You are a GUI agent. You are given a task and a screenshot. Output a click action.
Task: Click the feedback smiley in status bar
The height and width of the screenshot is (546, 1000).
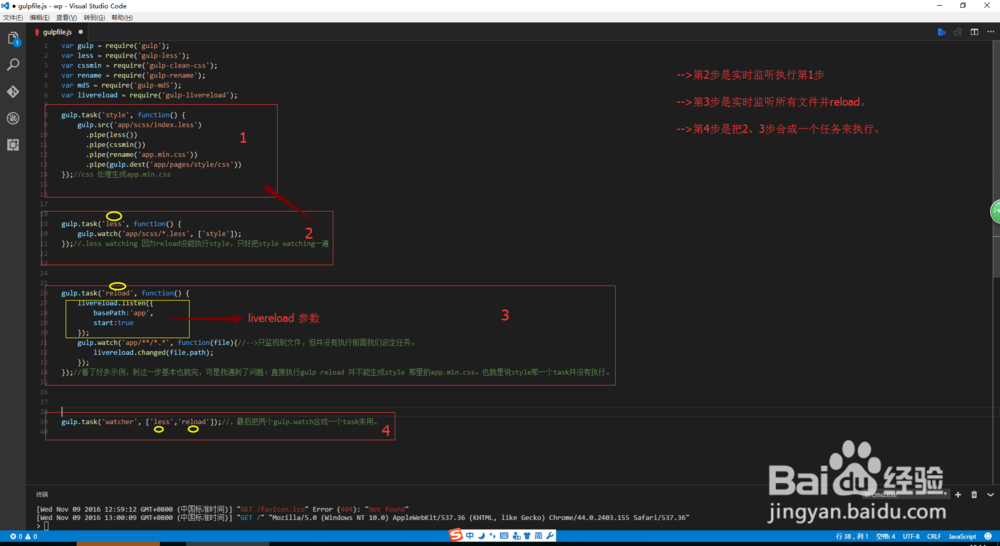(988, 536)
